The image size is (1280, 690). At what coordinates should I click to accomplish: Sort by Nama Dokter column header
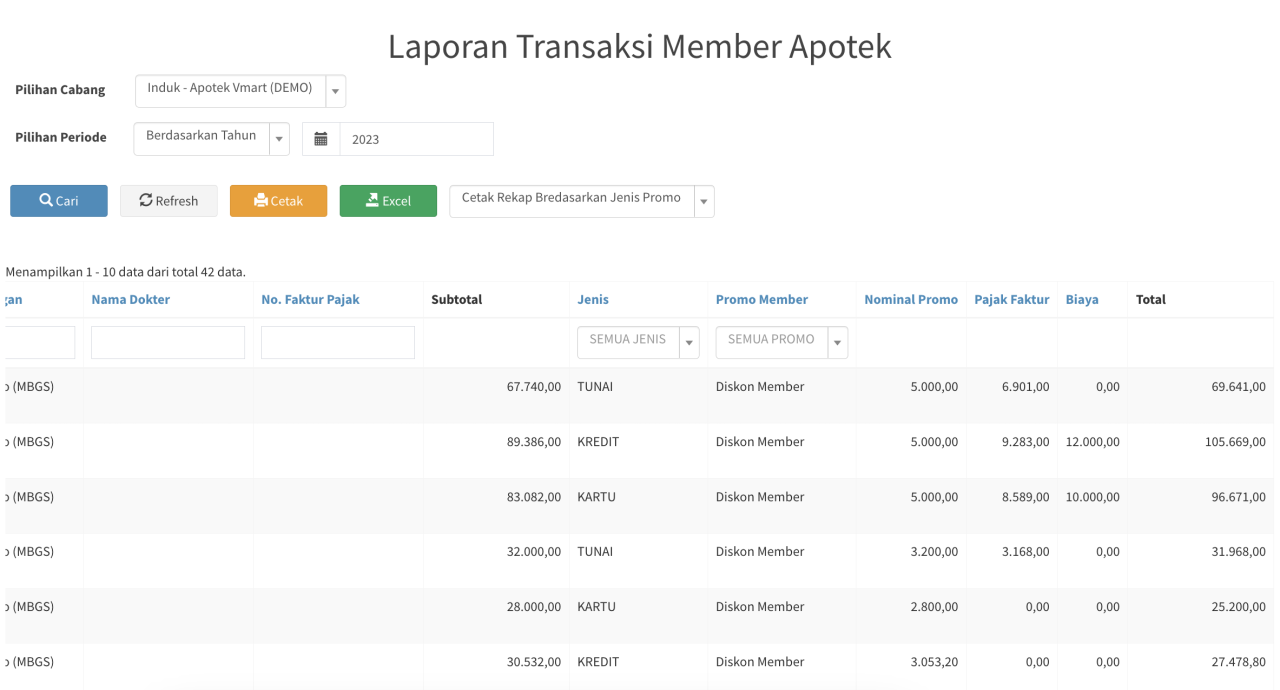click(x=131, y=300)
